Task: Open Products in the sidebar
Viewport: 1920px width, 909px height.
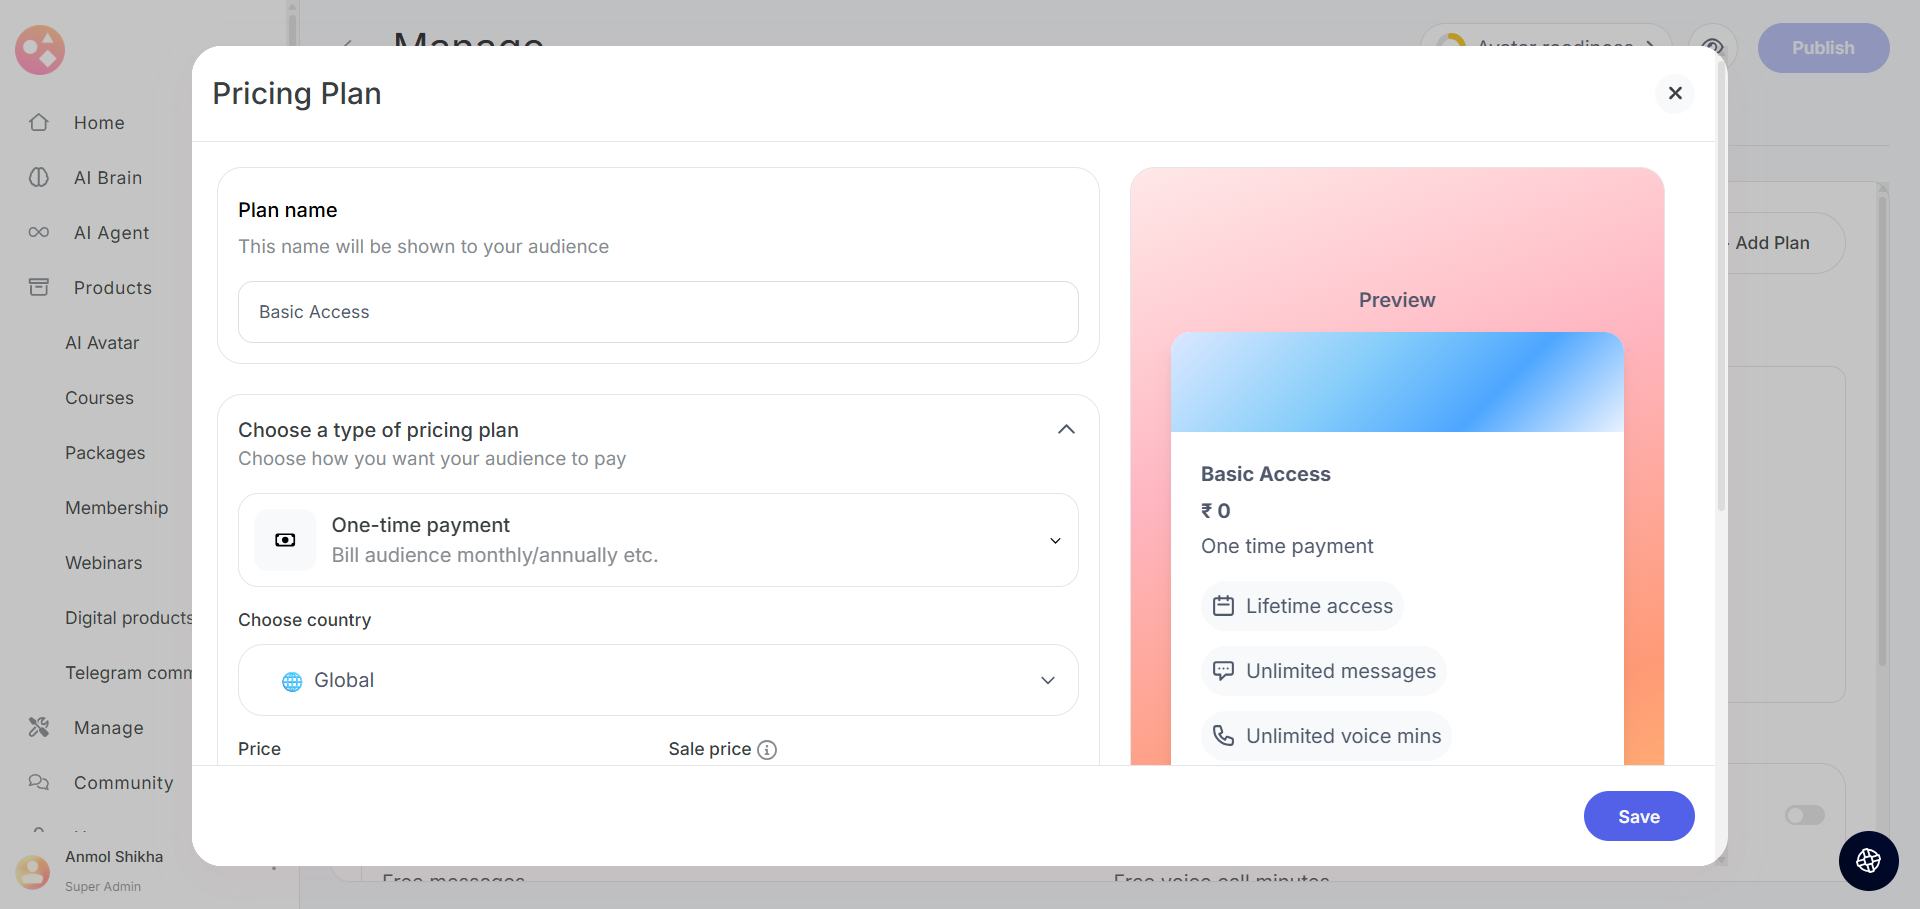Action: (x=113, y=288)
